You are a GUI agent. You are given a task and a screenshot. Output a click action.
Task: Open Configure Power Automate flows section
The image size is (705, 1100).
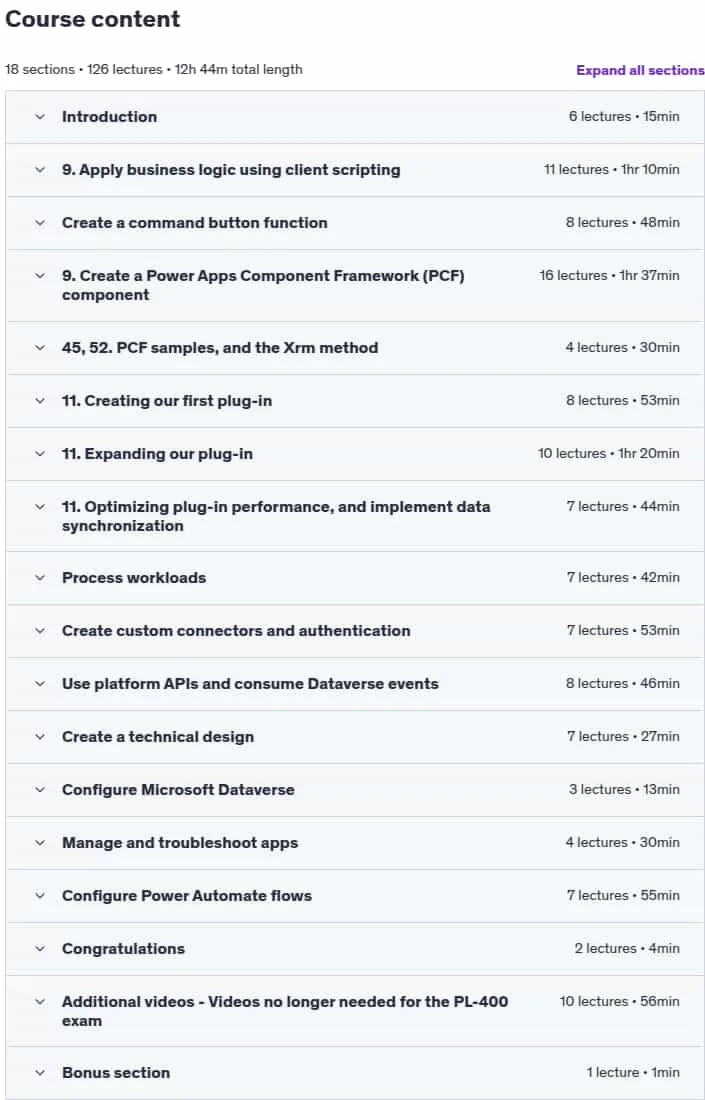pos(355,896)
